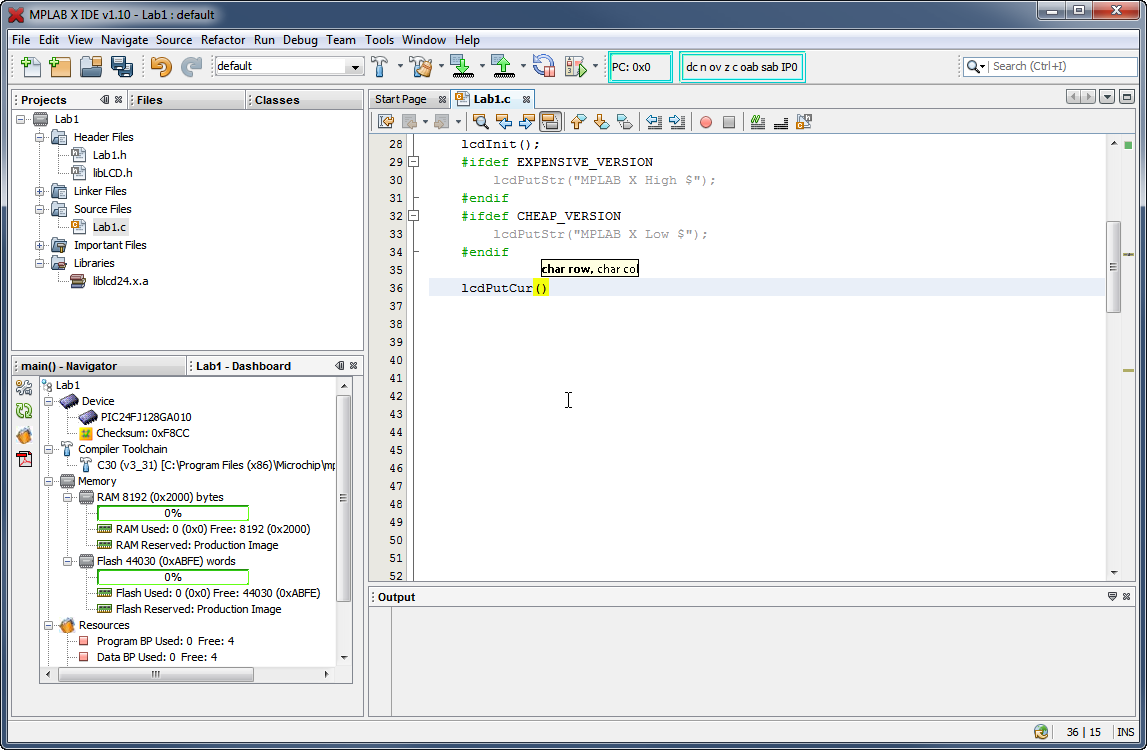This screenshot has width=1147, height=750.
Task: Open the Refactor menu
Action: [x=223, y=40]
